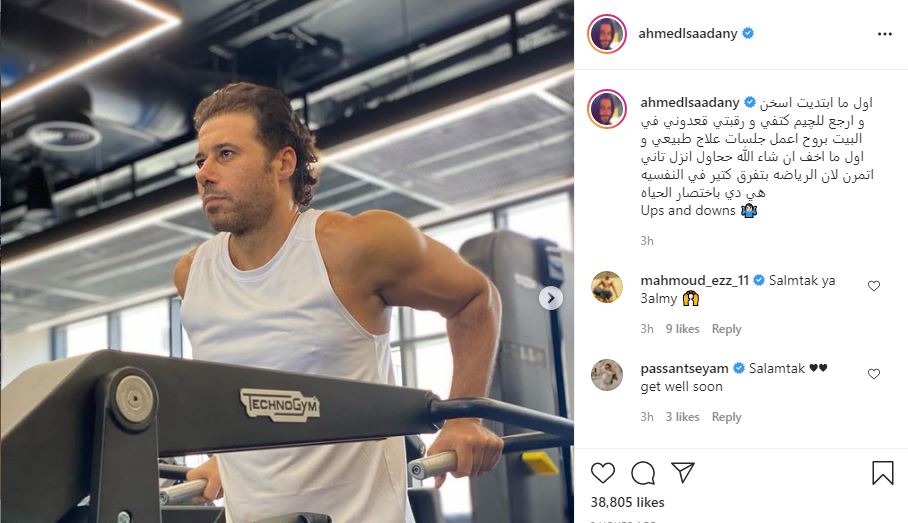Share post via paper plane icon
Screen dimensions: 908x523
[x=683, y=473]
